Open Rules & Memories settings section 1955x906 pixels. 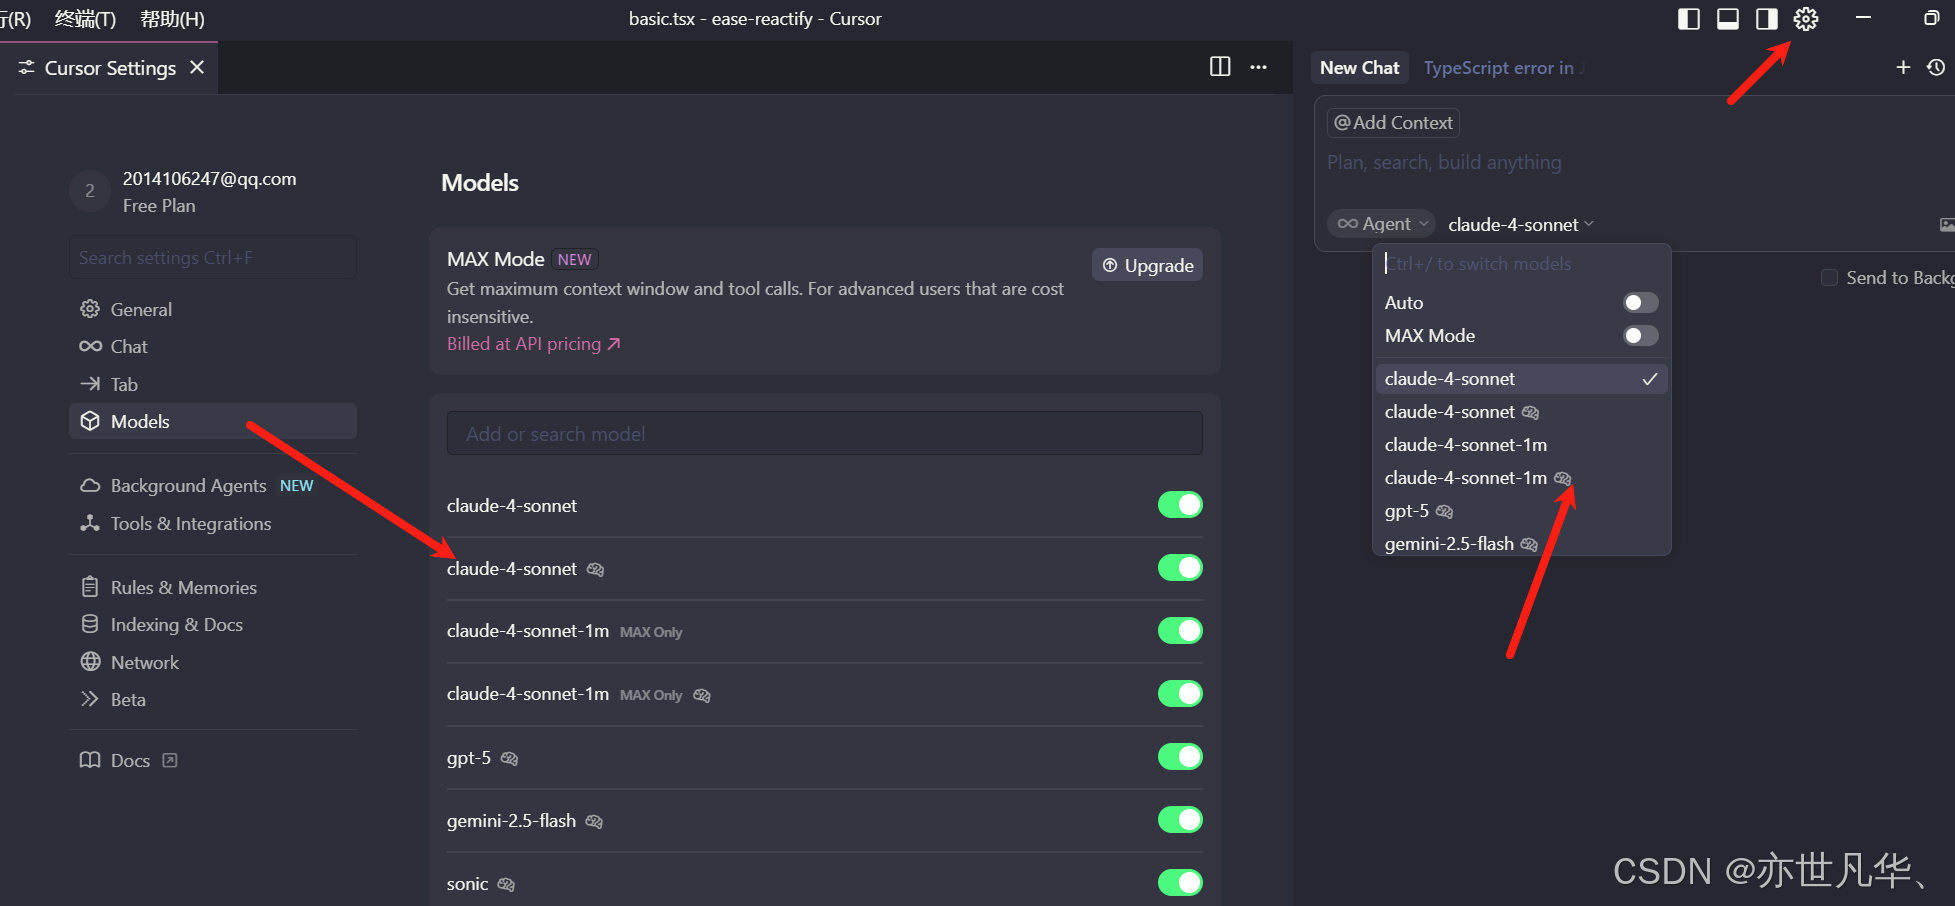click(x=212, y=587)
